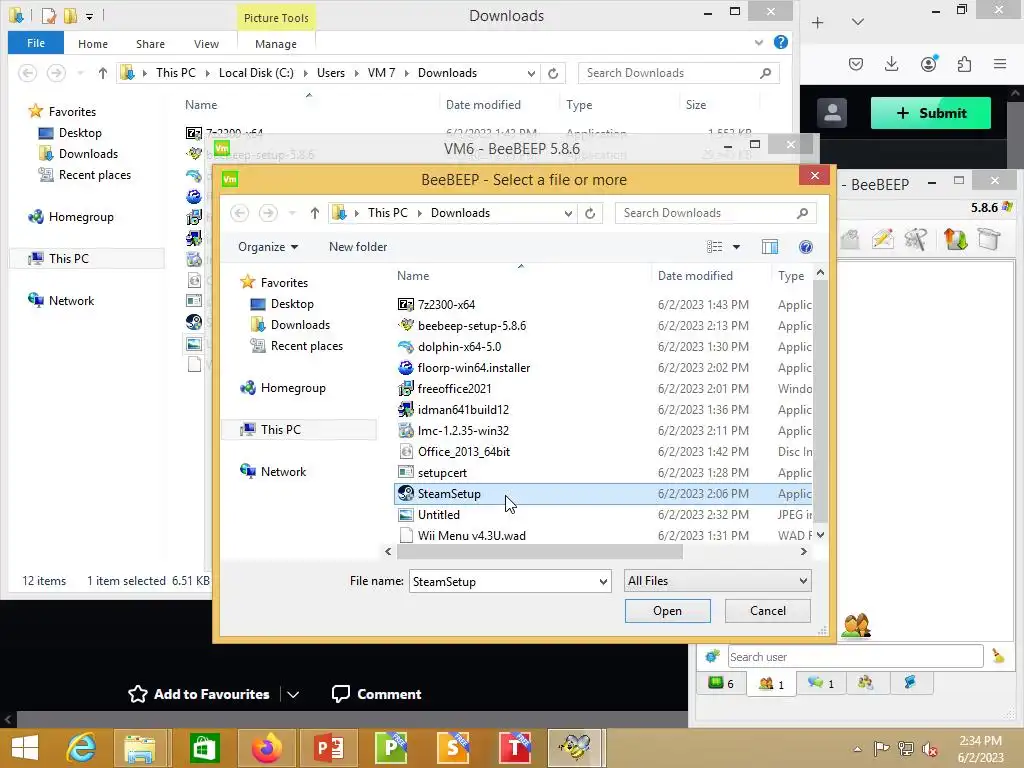
Task: Click Up arrow in dialog navigation
Action: point(314,213)
